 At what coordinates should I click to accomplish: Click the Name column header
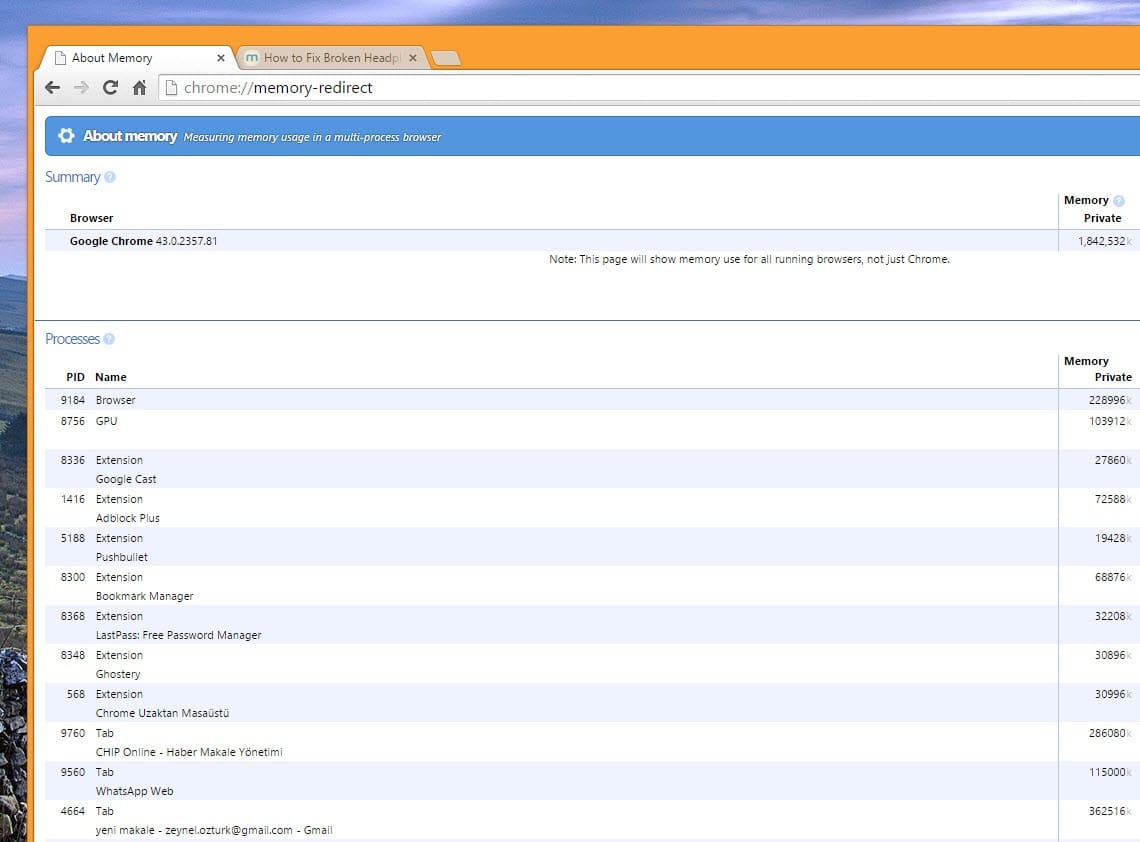[111, 377]
